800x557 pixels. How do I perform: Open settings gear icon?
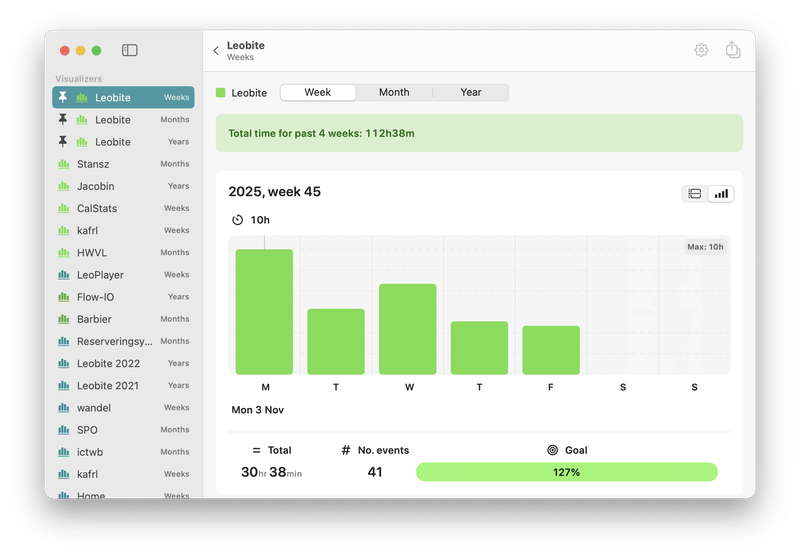coord(701,50)
